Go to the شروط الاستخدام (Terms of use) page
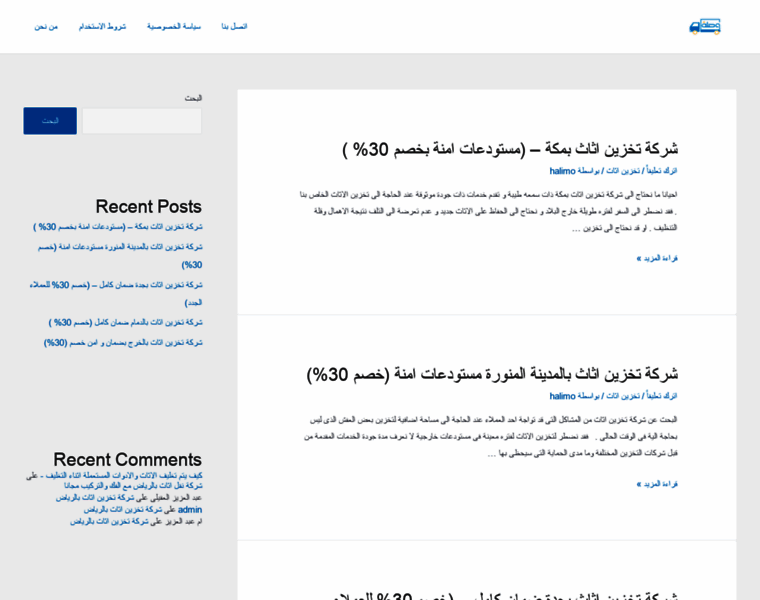760x600 pixels. click(103, 26)
